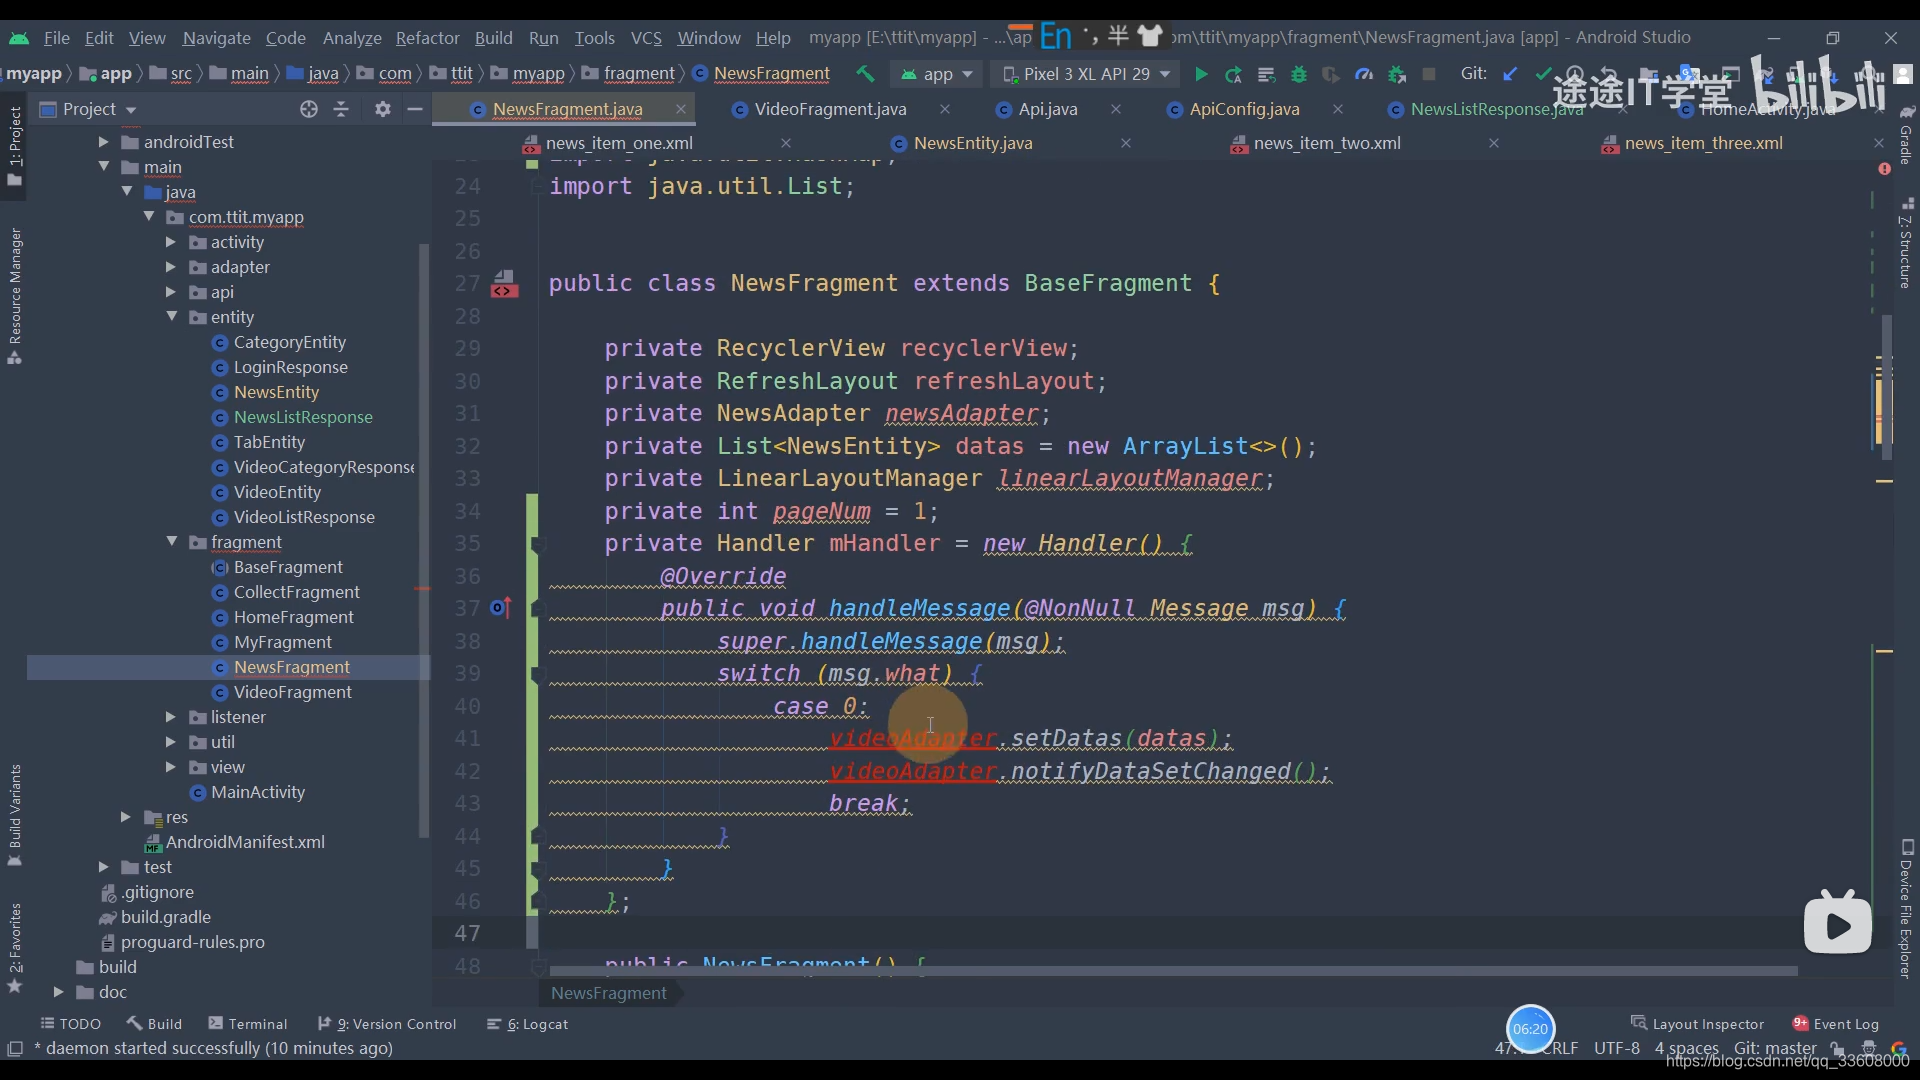The image size is (1920, 1080).
Task: Click the Debug app bug icon
Action: pos(1299,74)
